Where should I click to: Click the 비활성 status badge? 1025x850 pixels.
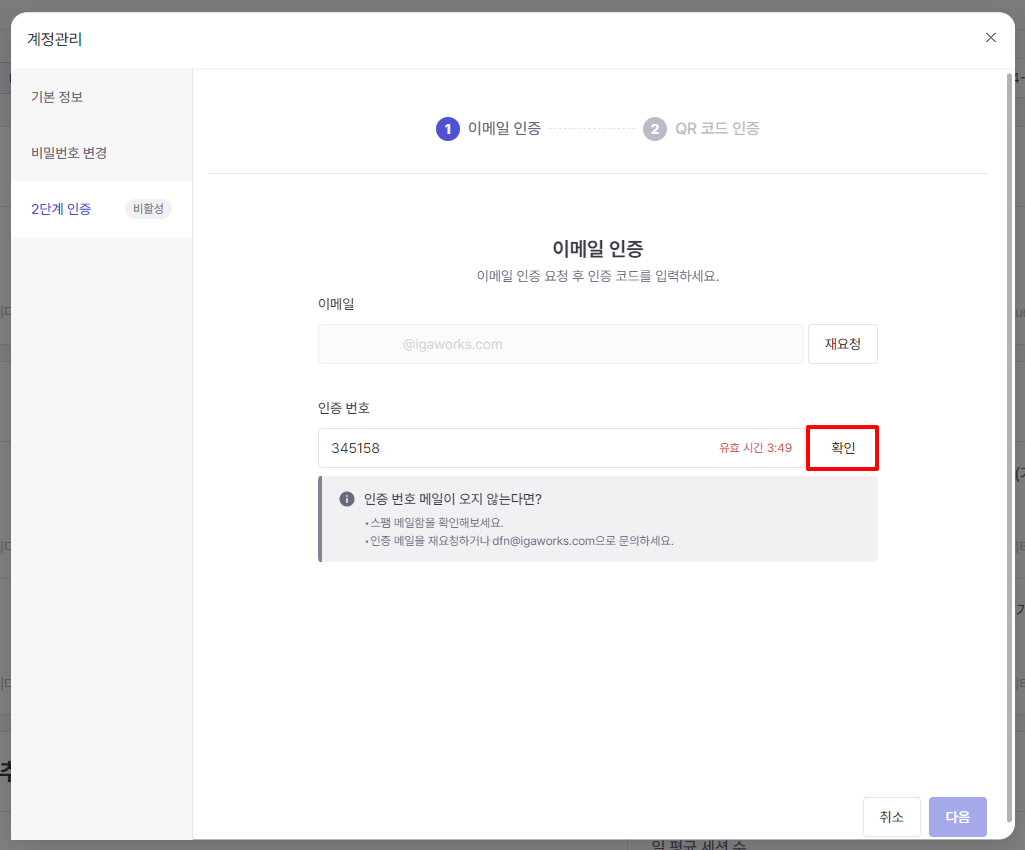pos(148,209)
